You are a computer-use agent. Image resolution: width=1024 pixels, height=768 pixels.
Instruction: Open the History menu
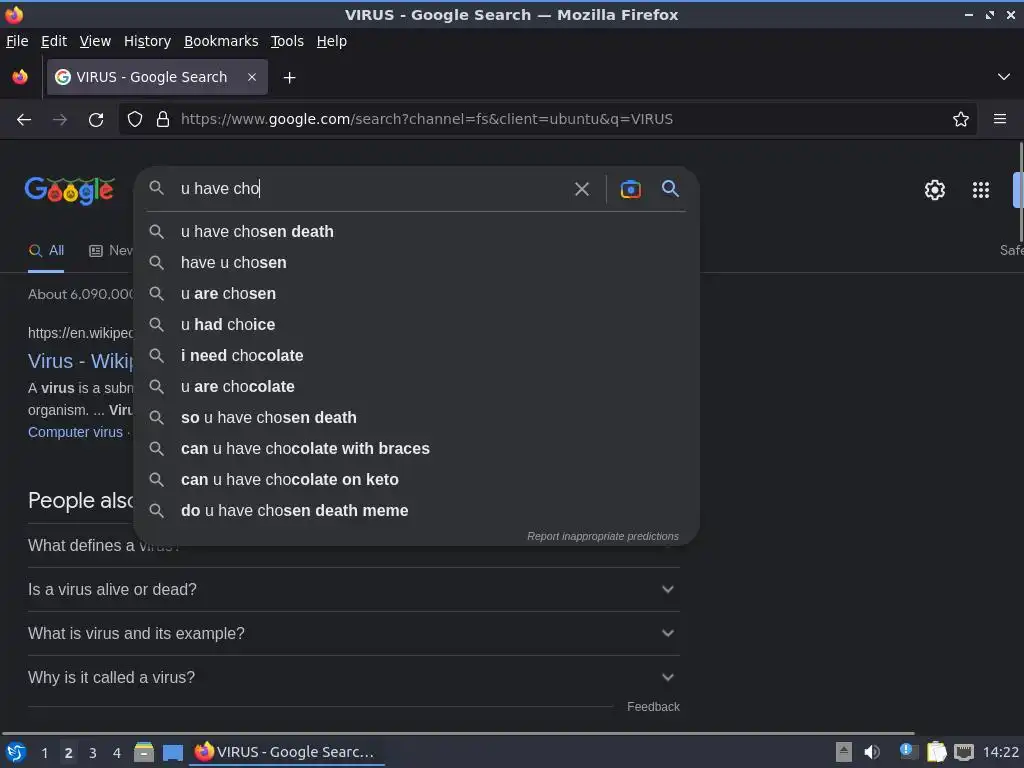pos(147,41)
